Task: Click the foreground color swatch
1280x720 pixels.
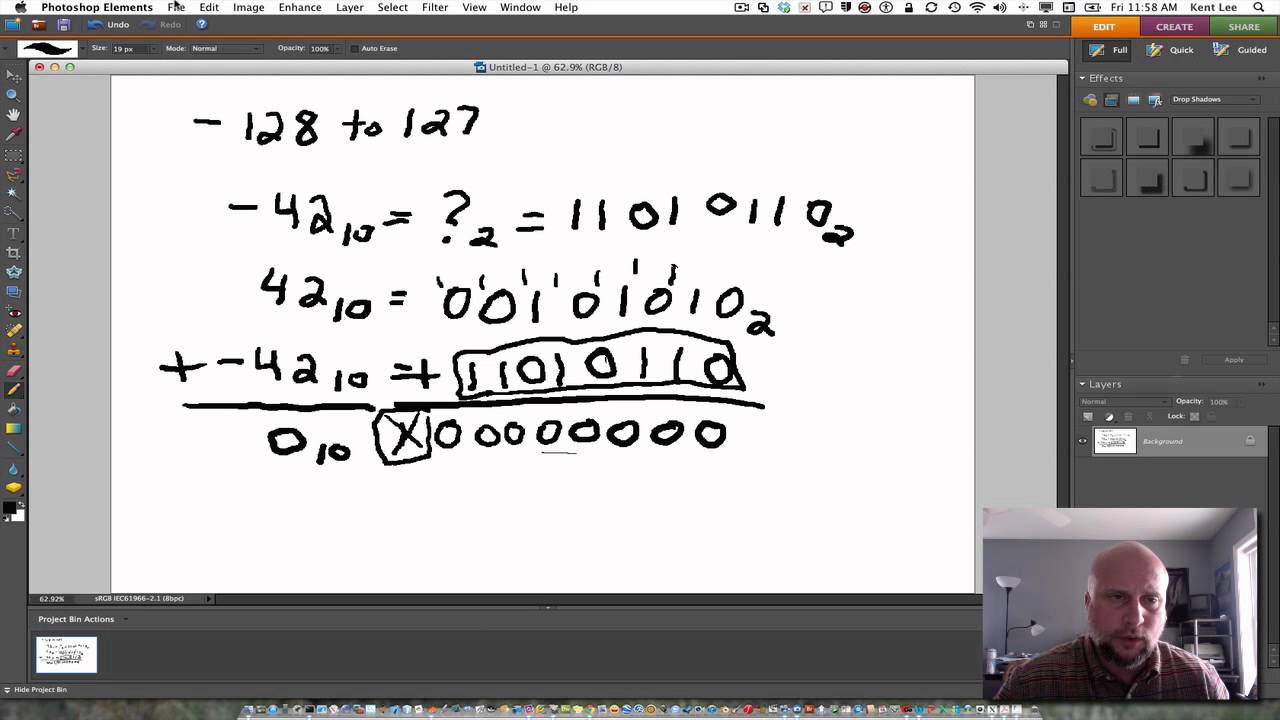Action: pos(9,508)
